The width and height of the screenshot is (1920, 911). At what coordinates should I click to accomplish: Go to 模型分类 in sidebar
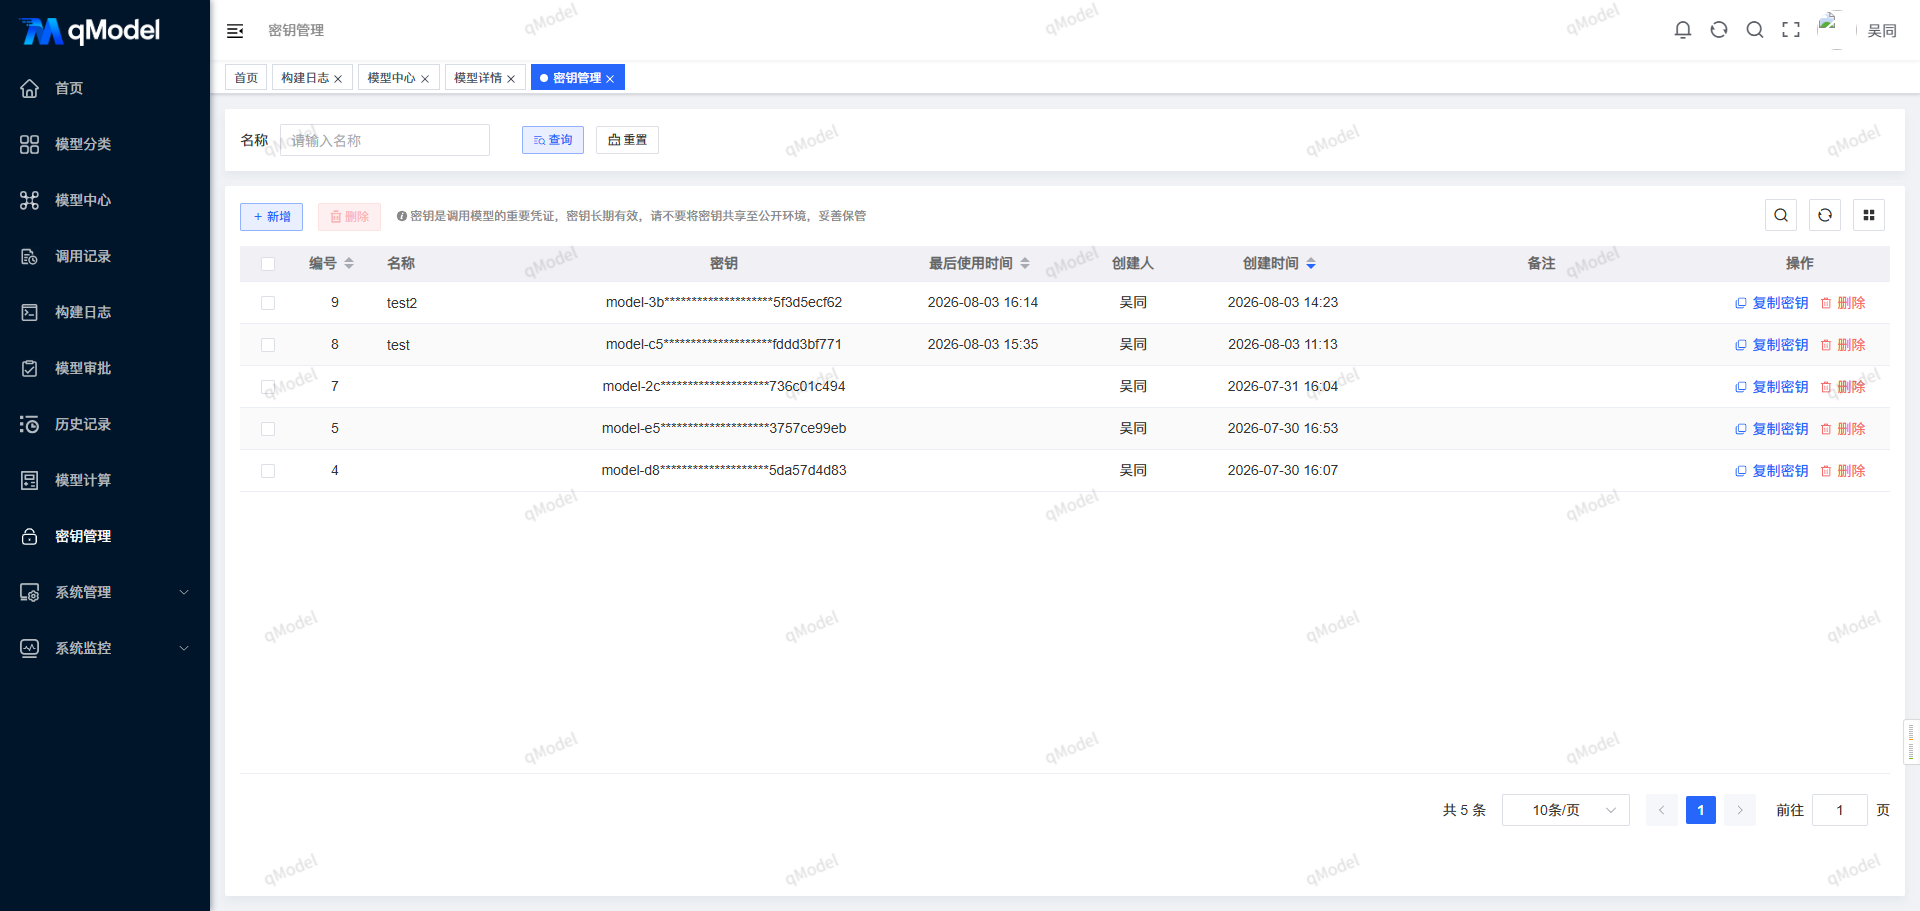click(105, 144)
